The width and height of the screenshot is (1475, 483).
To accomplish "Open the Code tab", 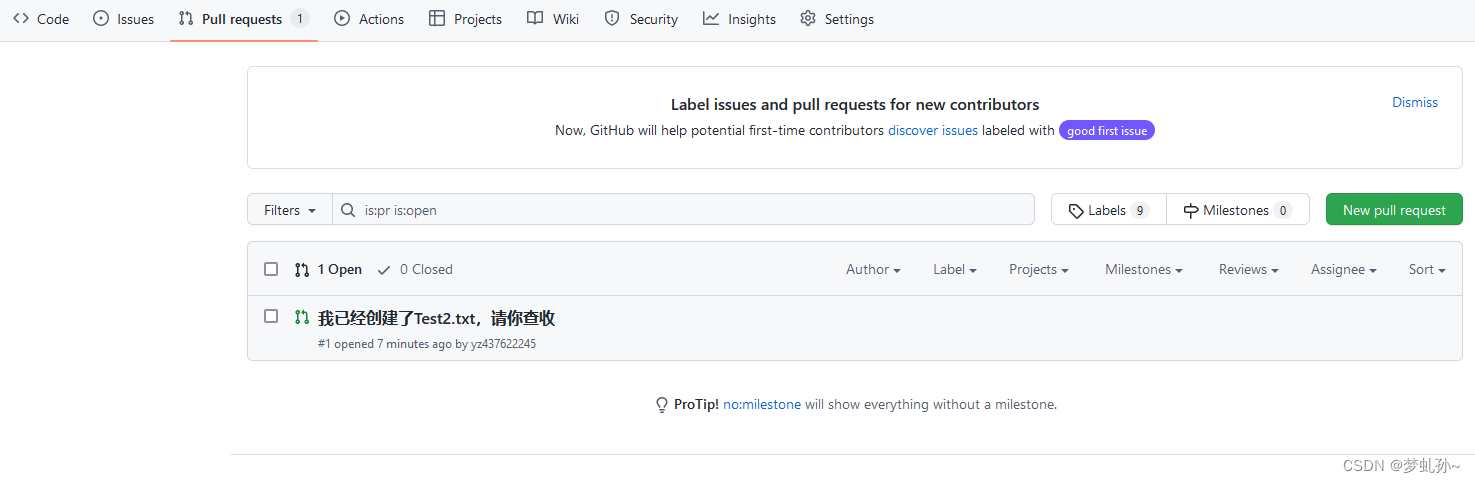I will click(x=41, y=19).
